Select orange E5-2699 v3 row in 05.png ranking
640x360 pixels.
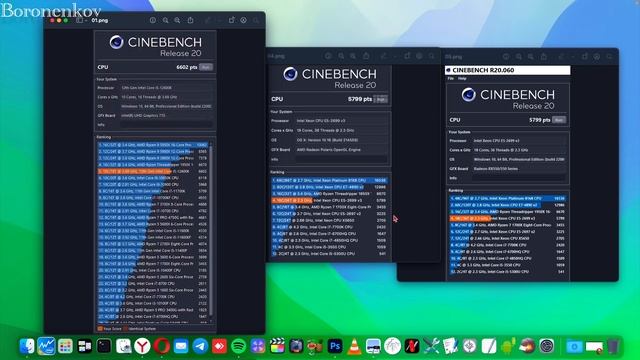[507, 218]
